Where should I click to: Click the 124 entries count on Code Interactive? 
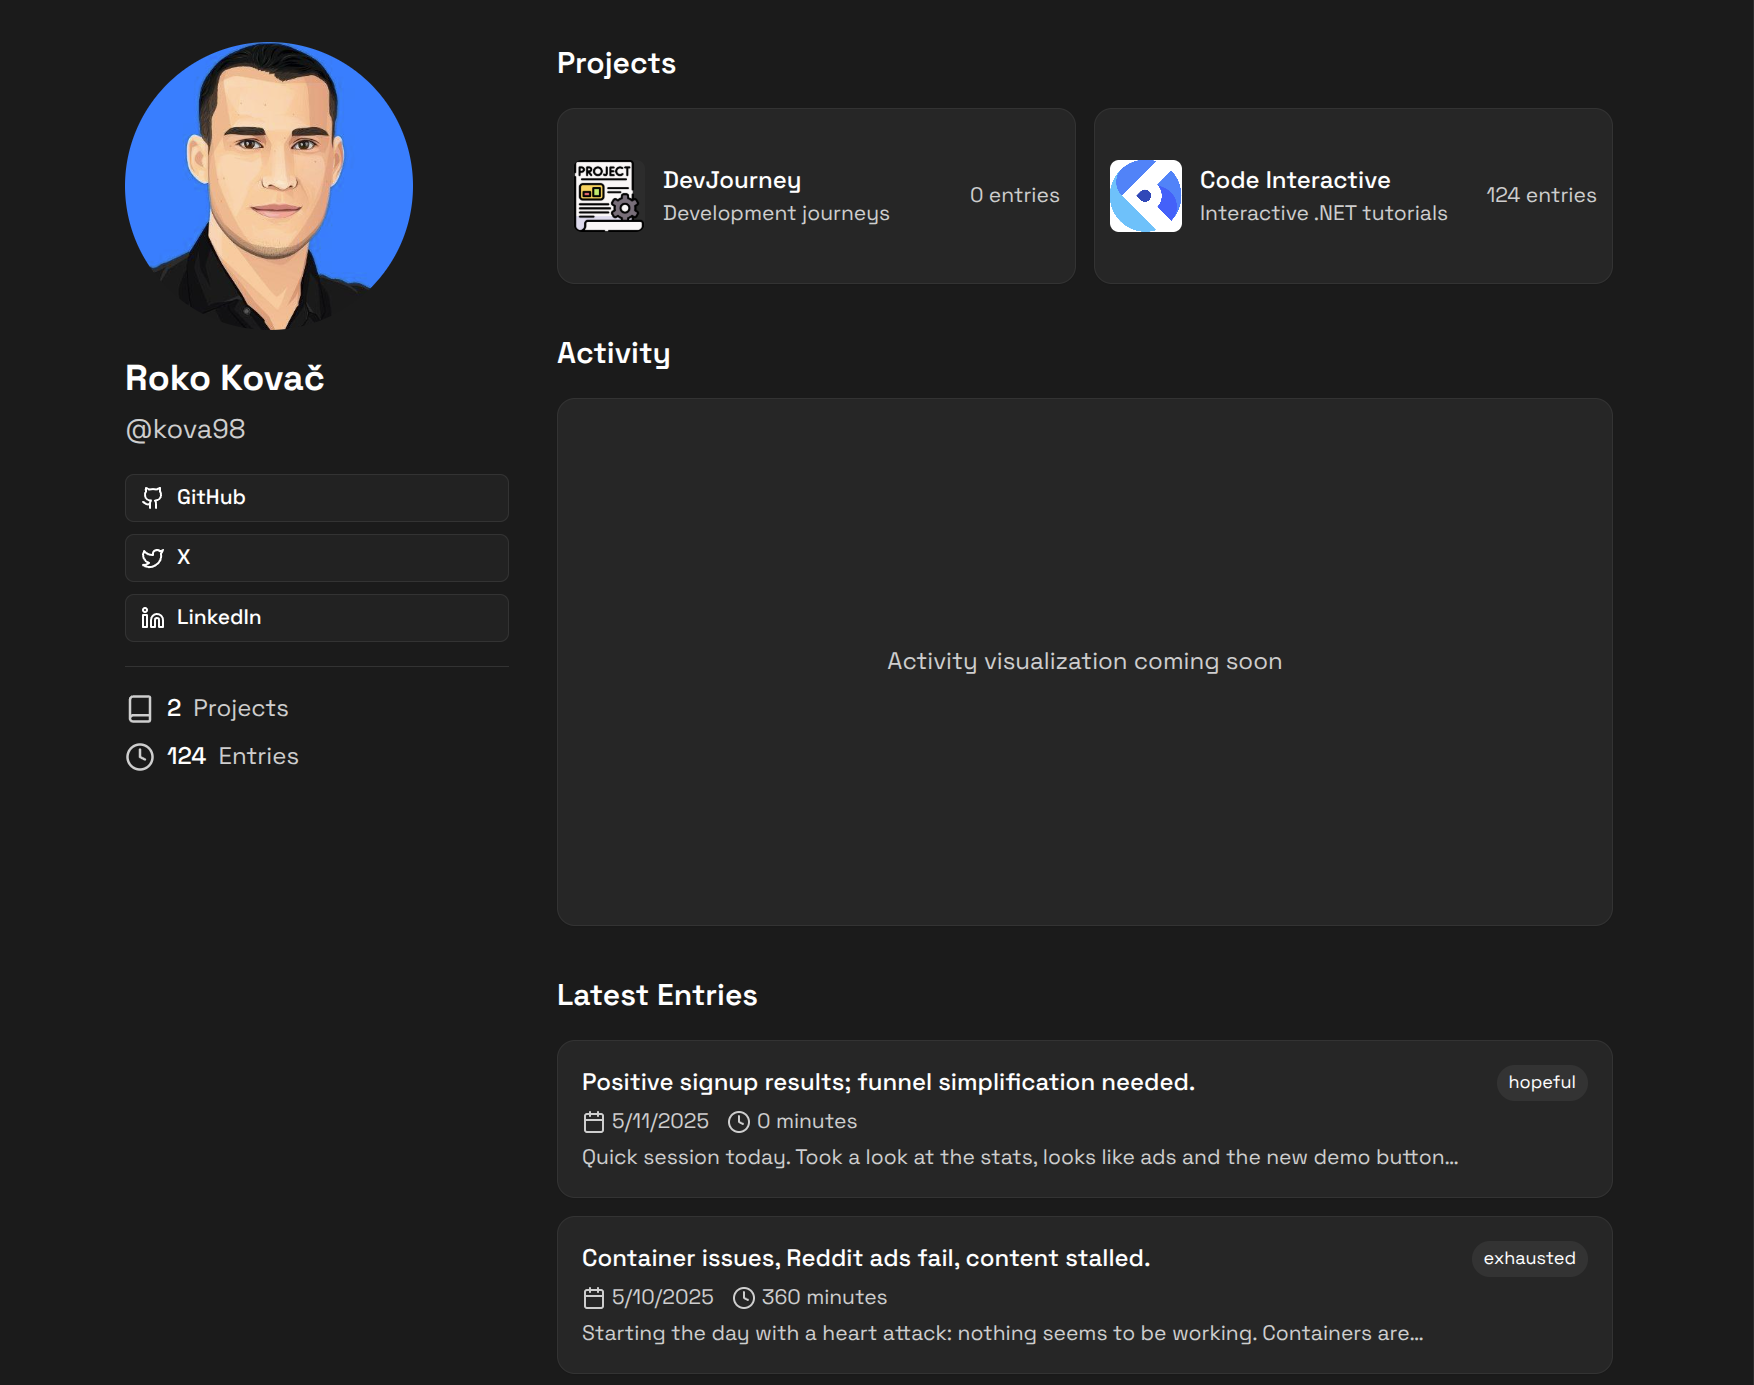click(1541, 195)
